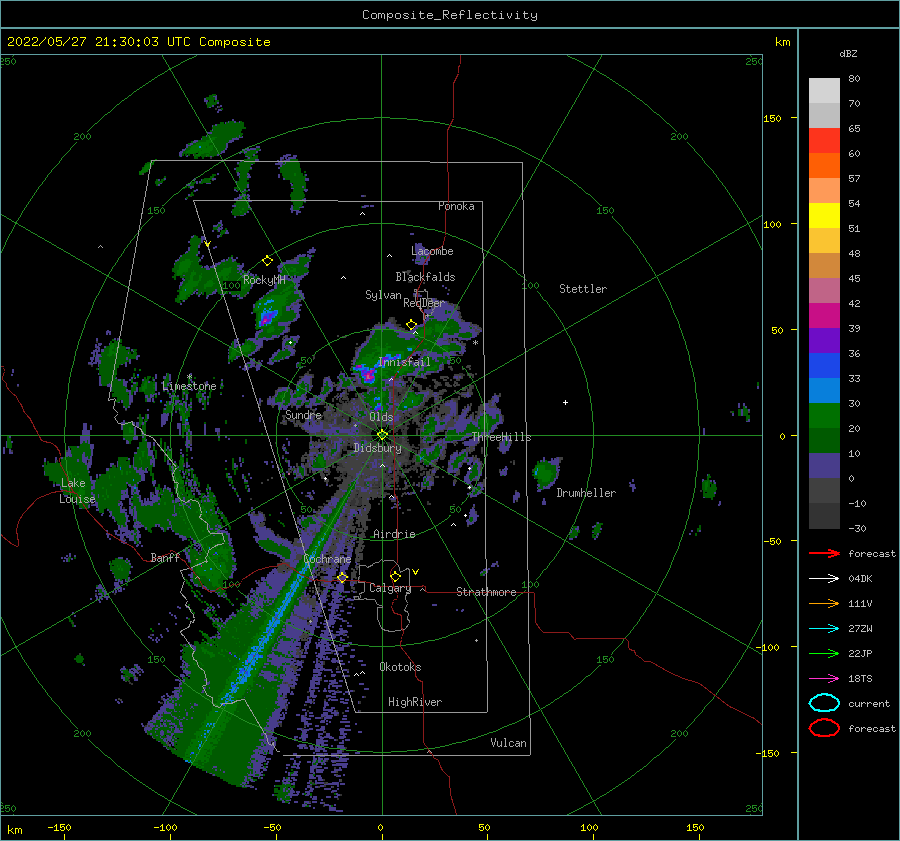This screenshot has height=841, width=900.
Task: Select green swatch between 30 and 20 dBZ
Action: click(824, 415)
